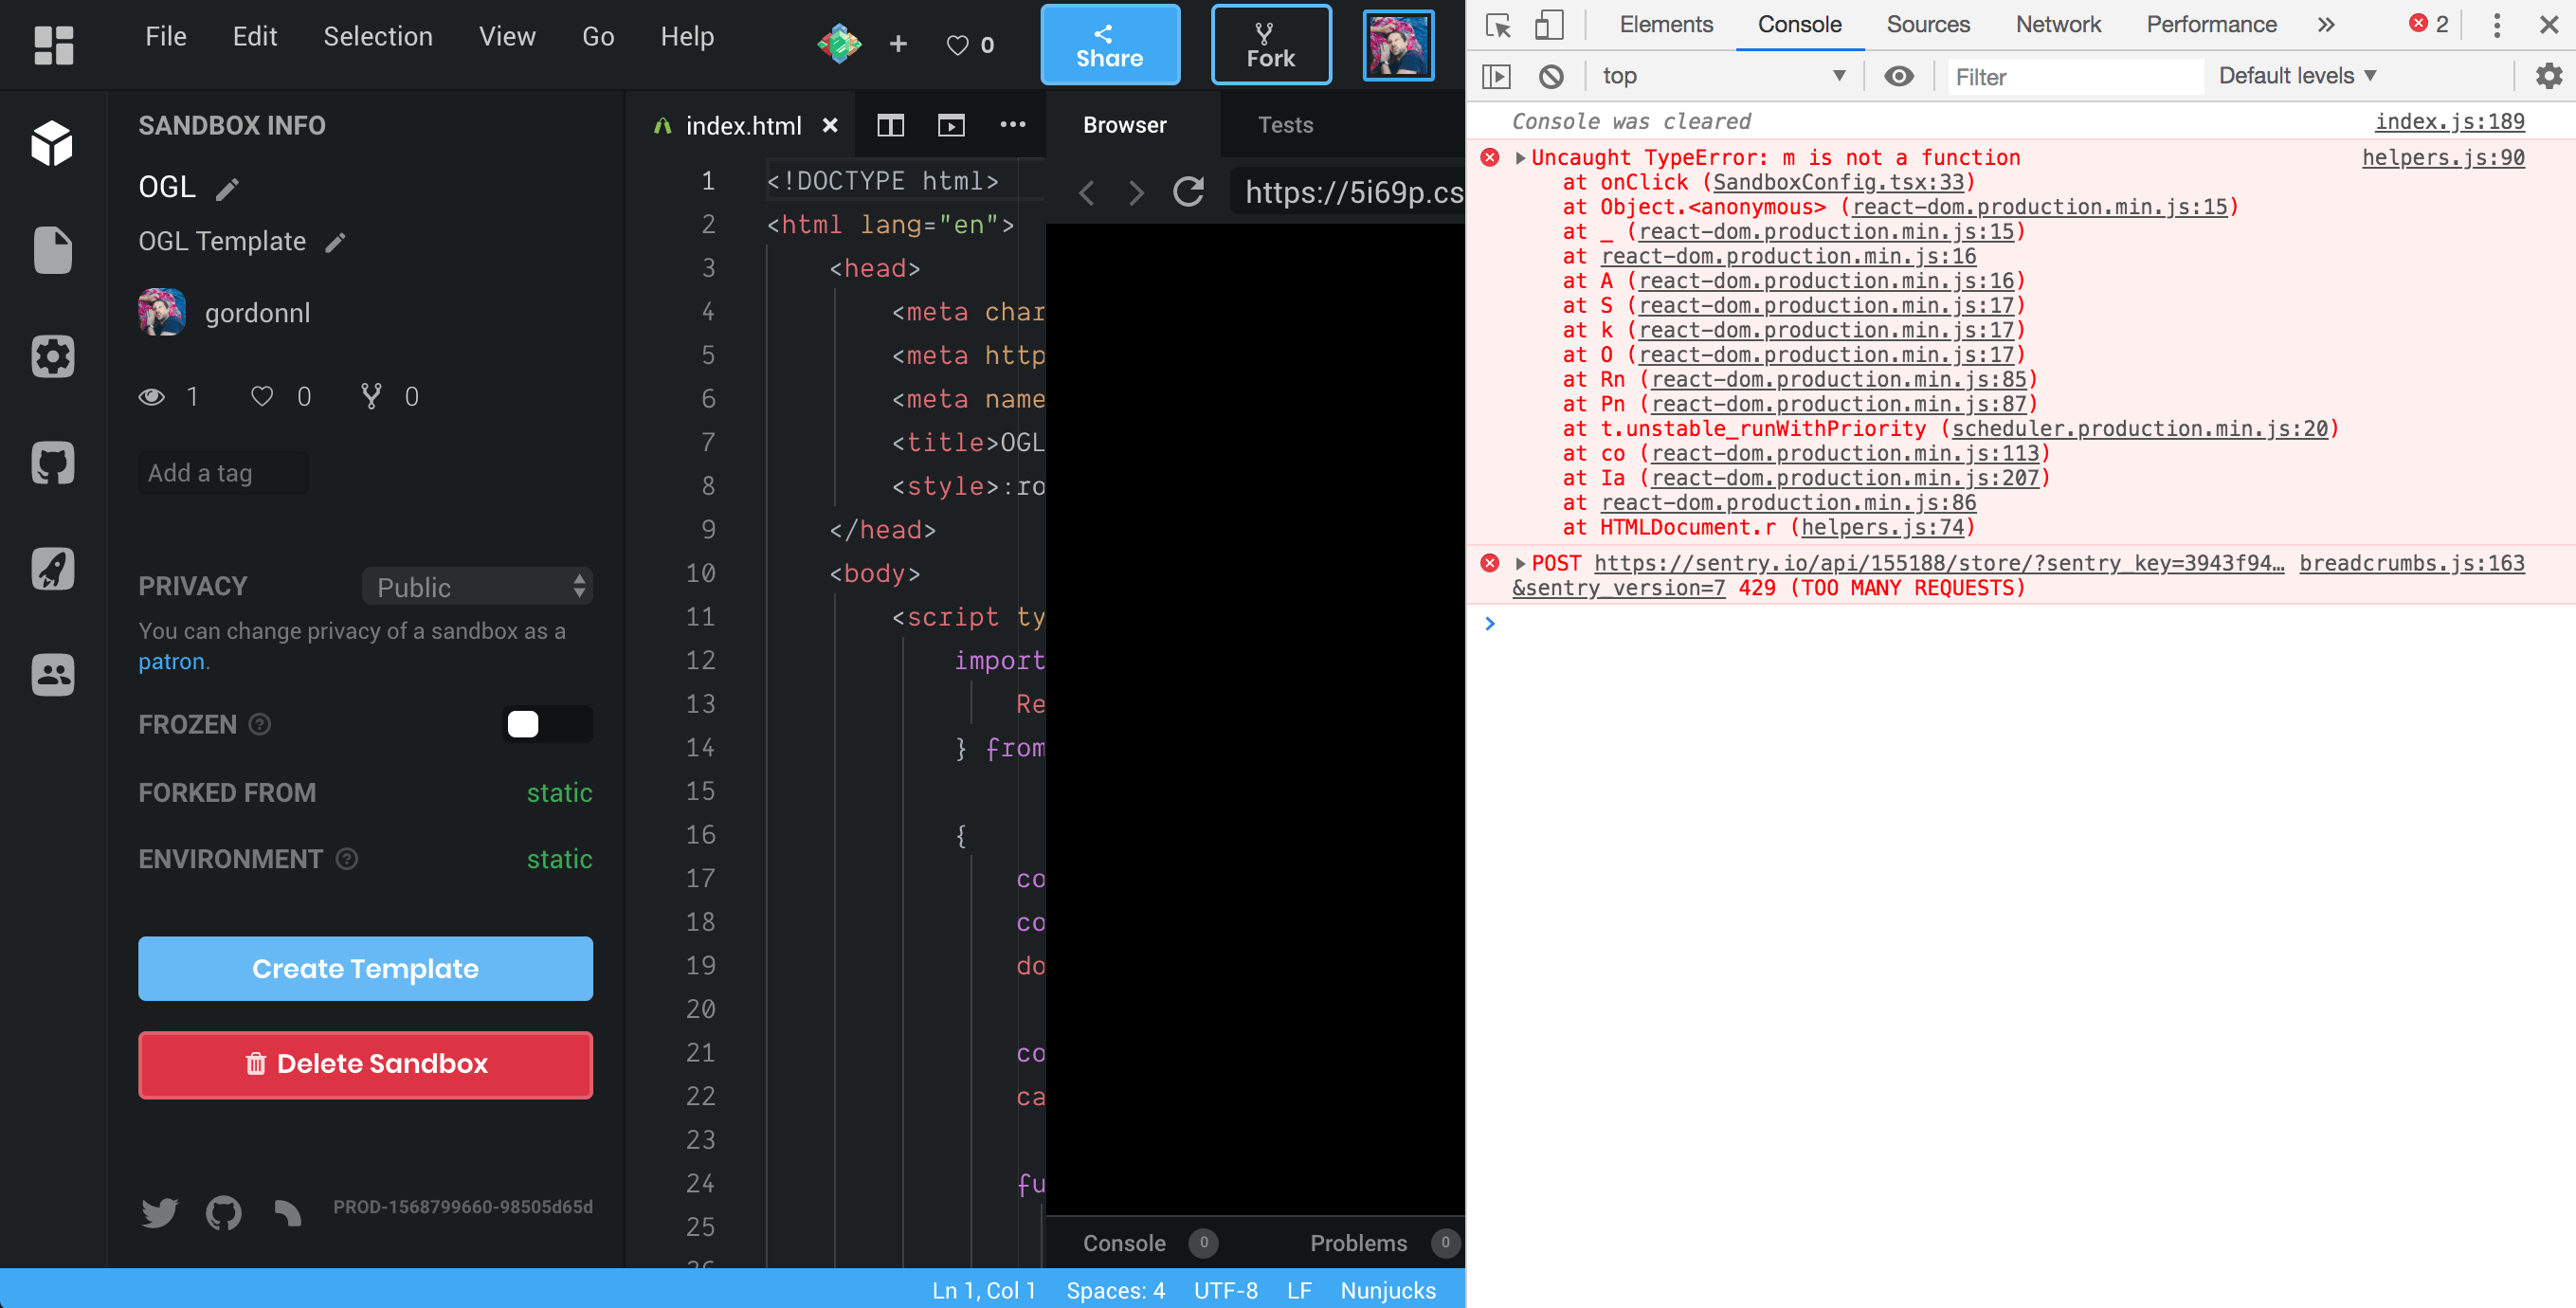Edit the OGL Template description pencil
Image resolution: width=2576 pixels, height=1308 pixels.
336,242
